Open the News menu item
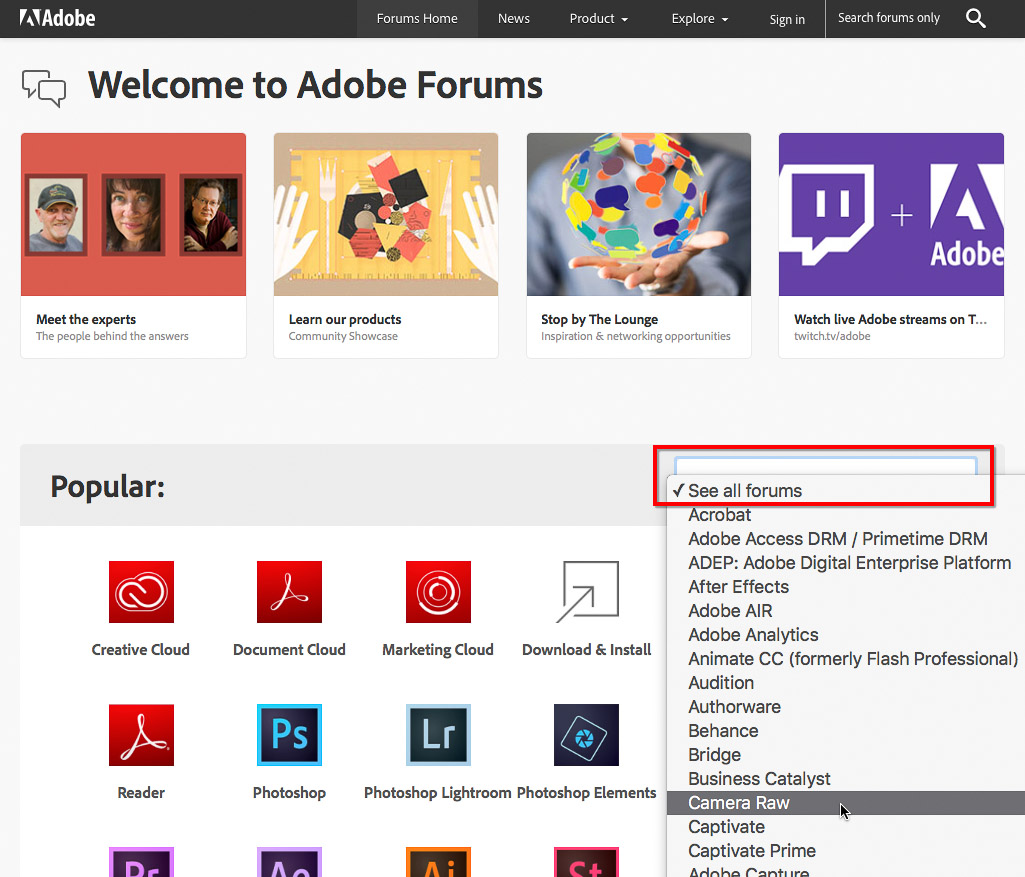1025x877 pixels. pyautogui.click(x=514, y=18)
